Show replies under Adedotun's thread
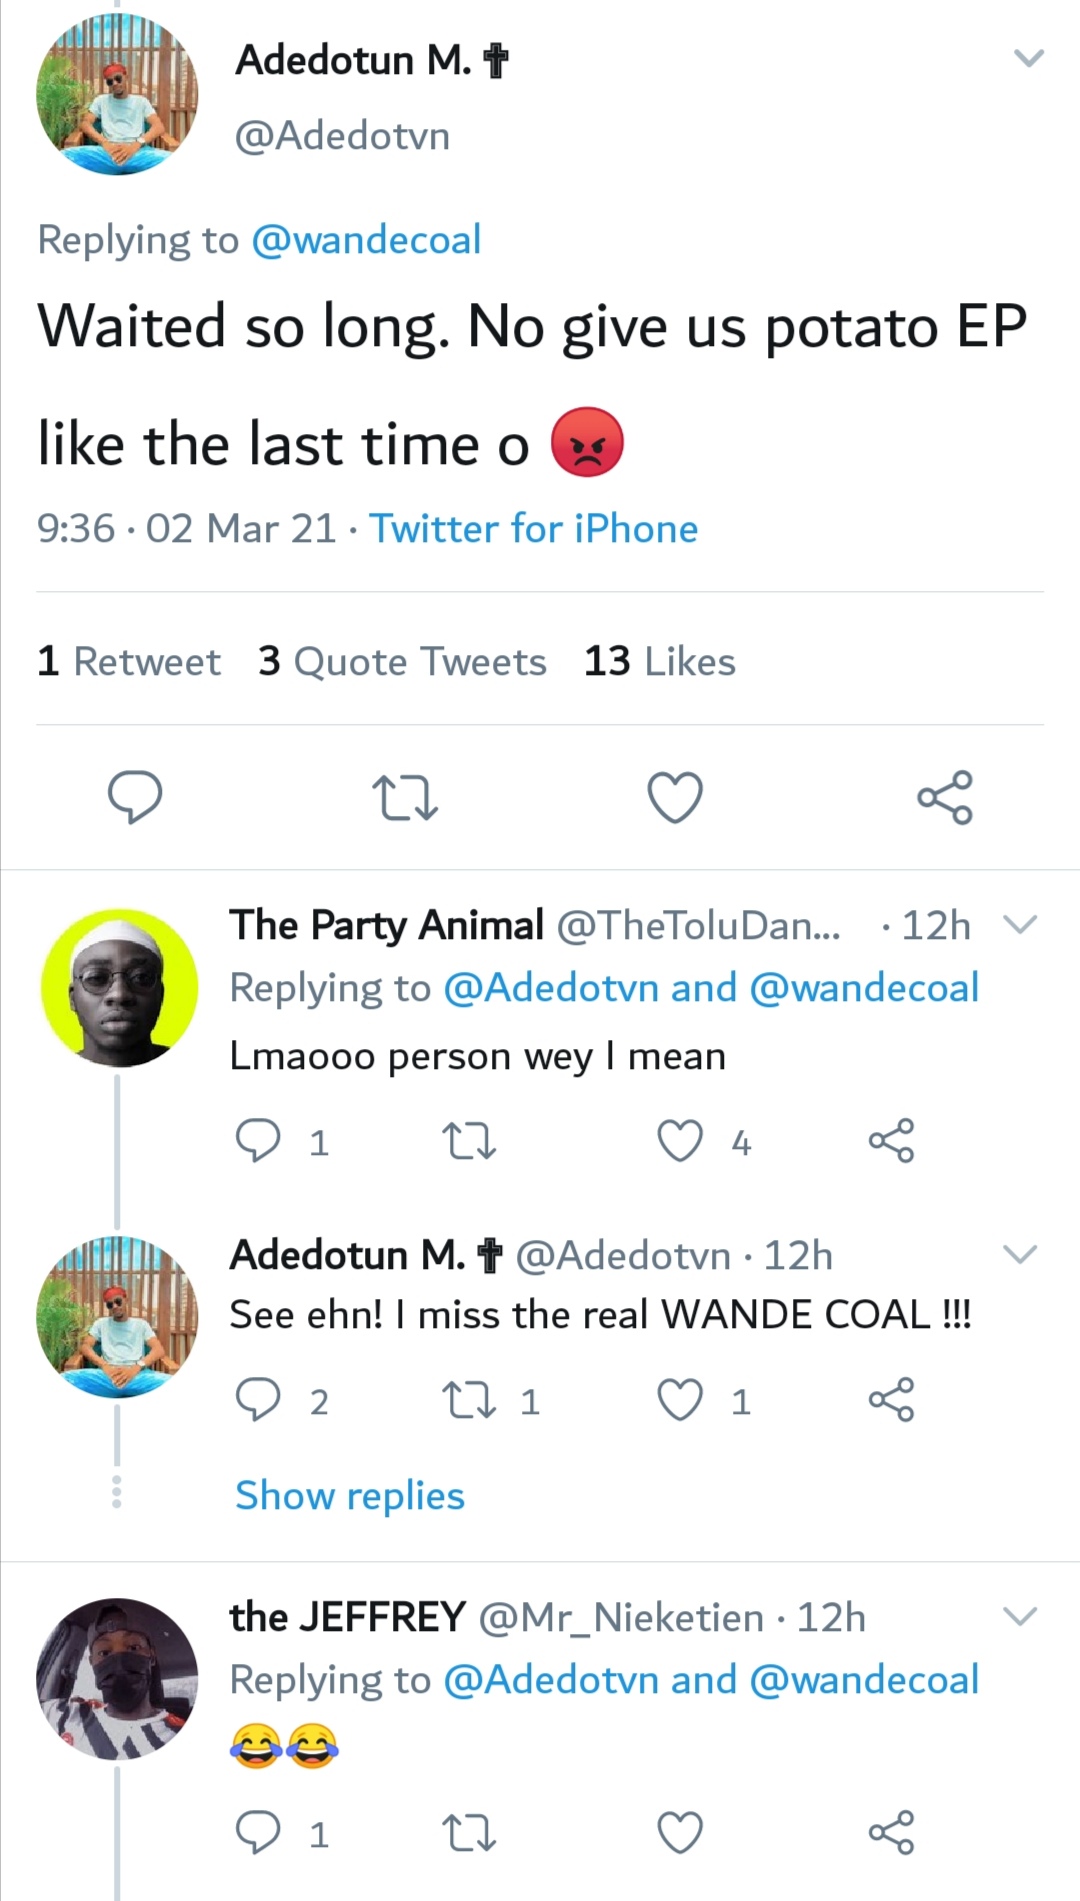1080x1901 pixels. (x=350, y=1496)
